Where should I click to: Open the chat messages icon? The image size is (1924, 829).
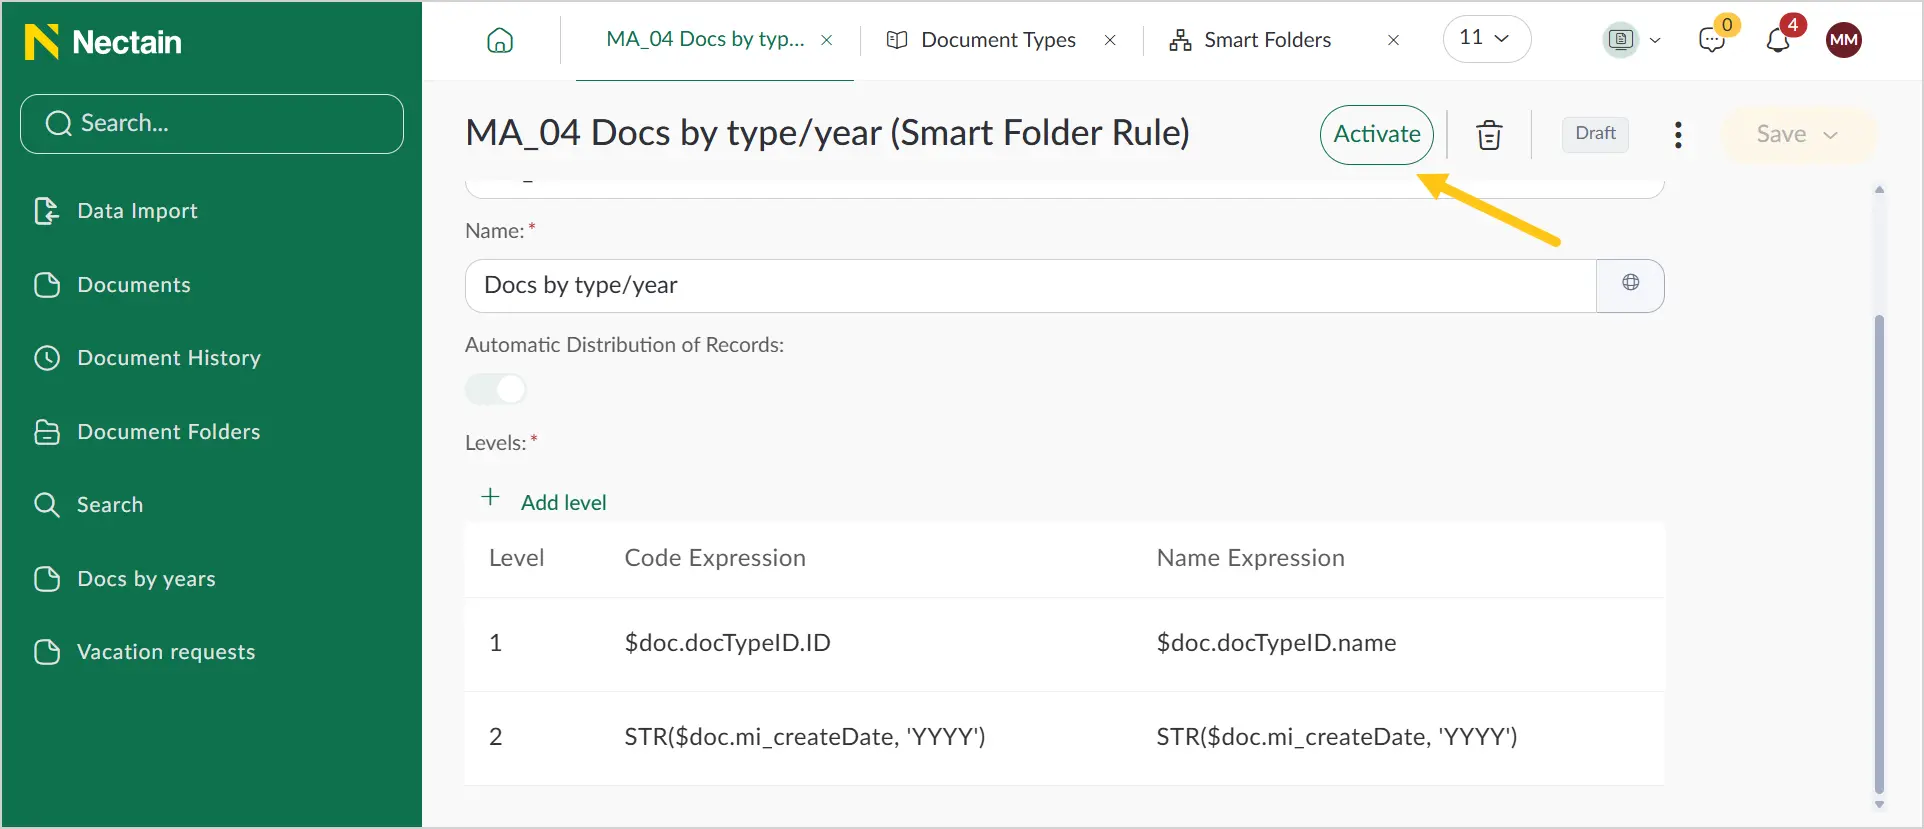[1712, 40]
